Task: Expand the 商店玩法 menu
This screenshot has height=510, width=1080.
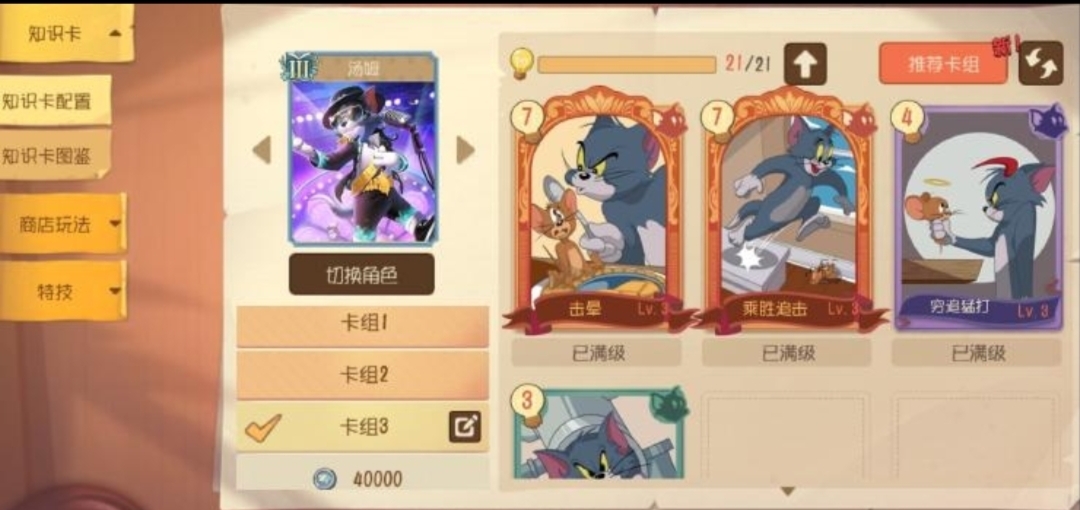Action: (x=63, y=223)
